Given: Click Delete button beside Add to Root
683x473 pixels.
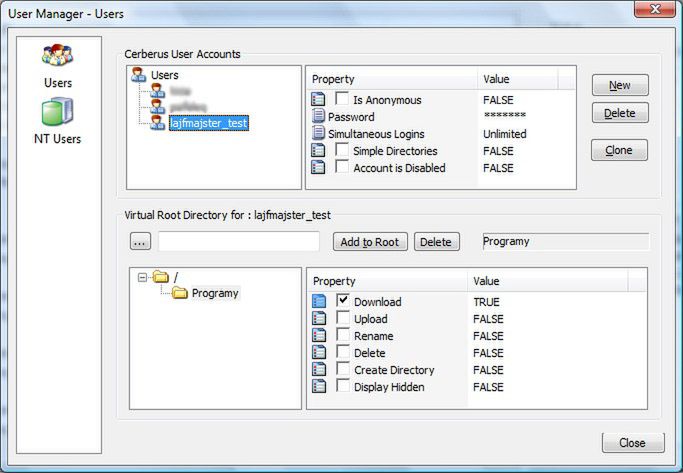Looking at the screenshot, I should (436, 242).
